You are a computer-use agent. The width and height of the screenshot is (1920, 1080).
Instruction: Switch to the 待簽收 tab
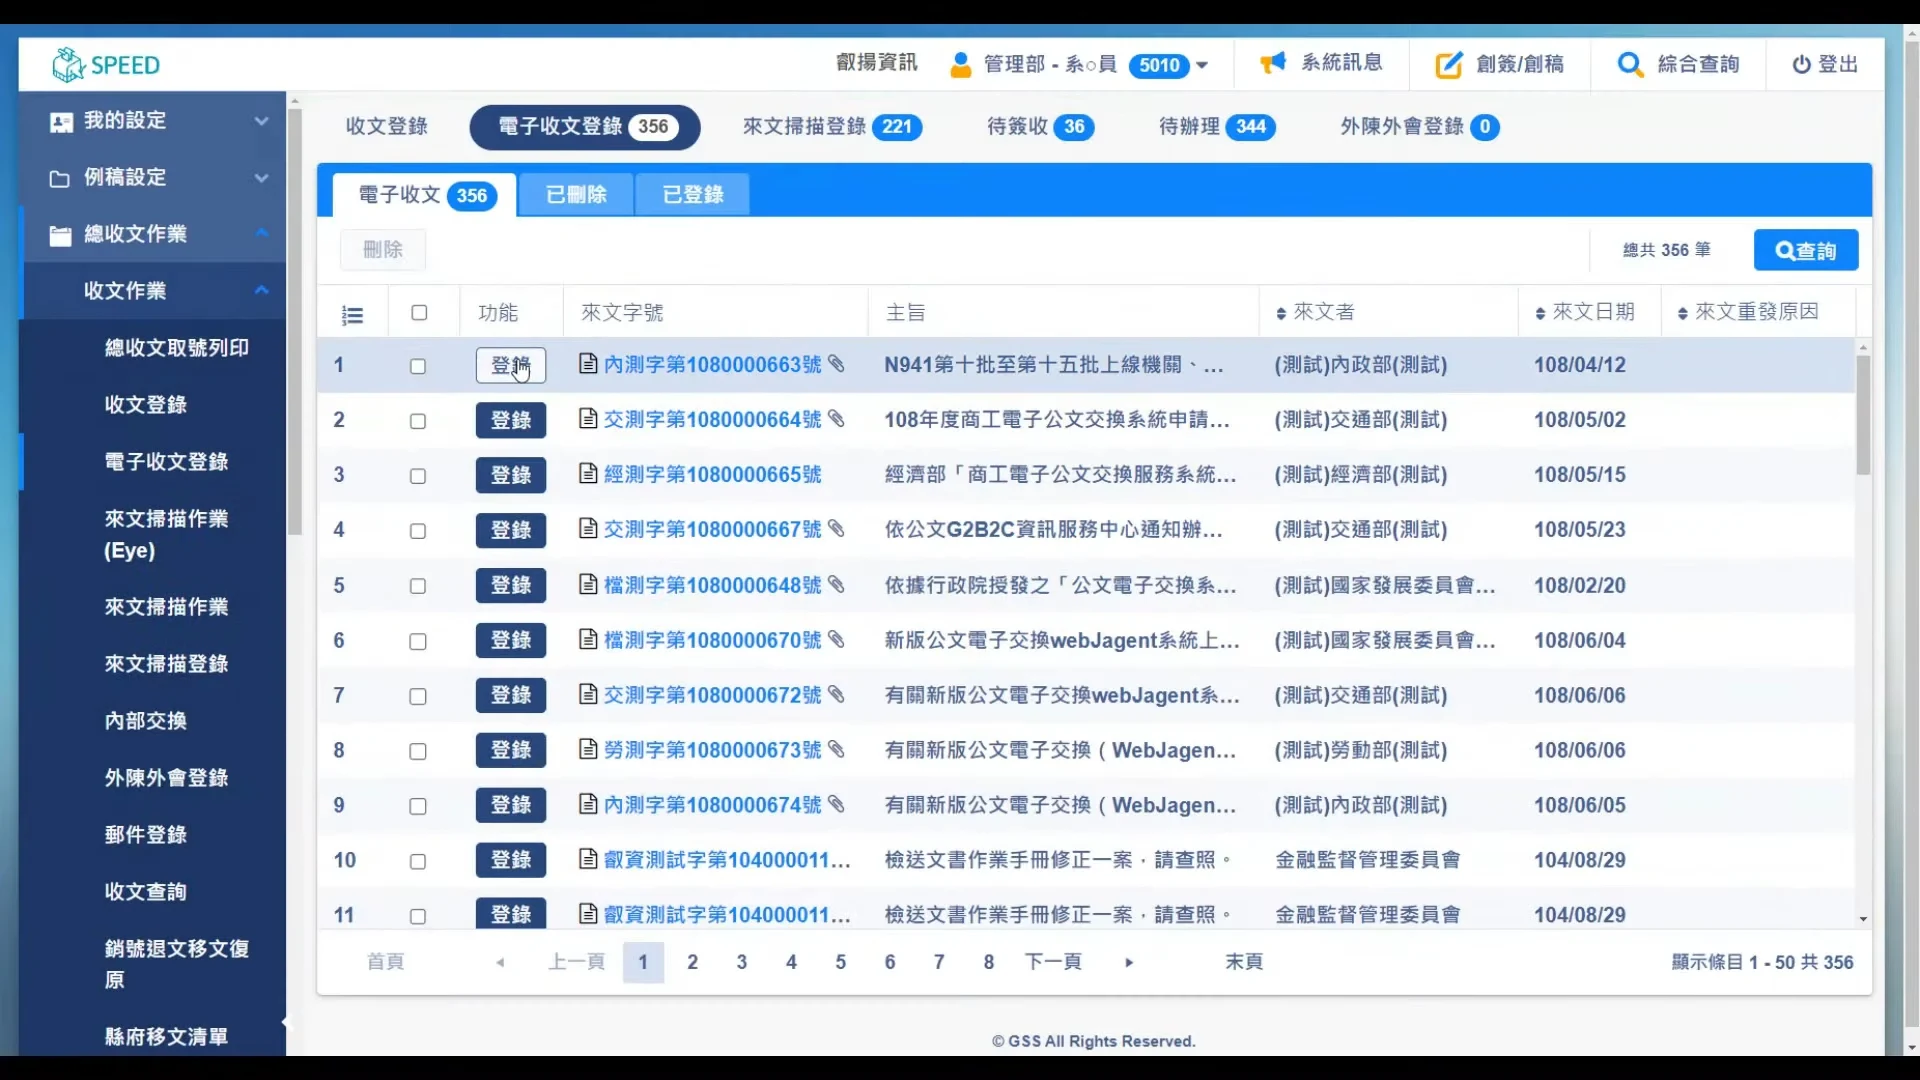click(1040, 127)
